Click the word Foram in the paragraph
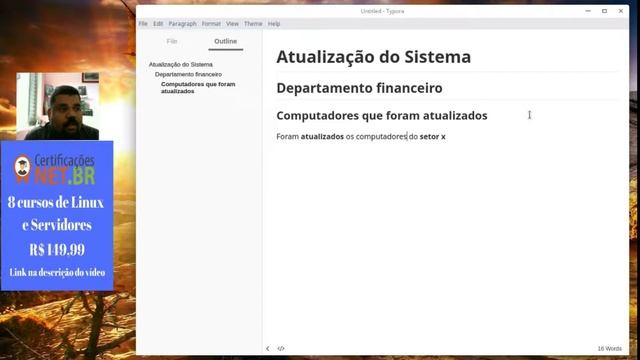 pyautogui.click(x=287, y=136)
